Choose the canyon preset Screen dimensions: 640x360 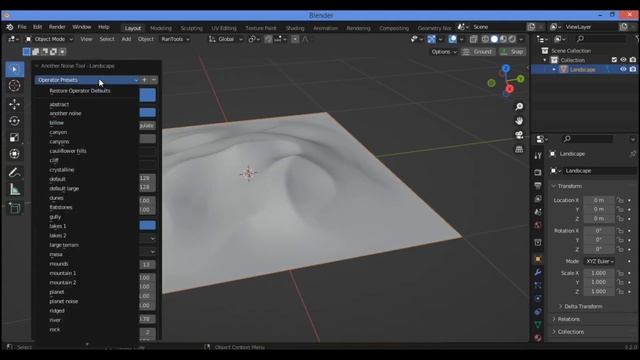coord(58,132)
